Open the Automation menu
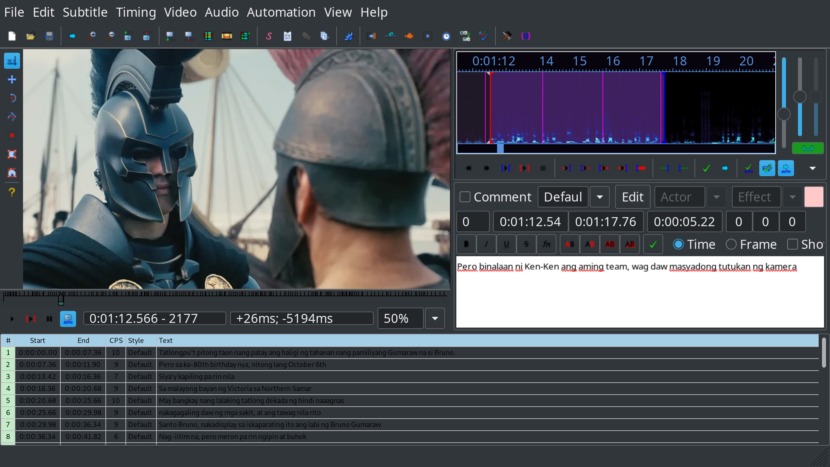The width and height of the screenshot is (830, 467). click(x=281, y=12)
